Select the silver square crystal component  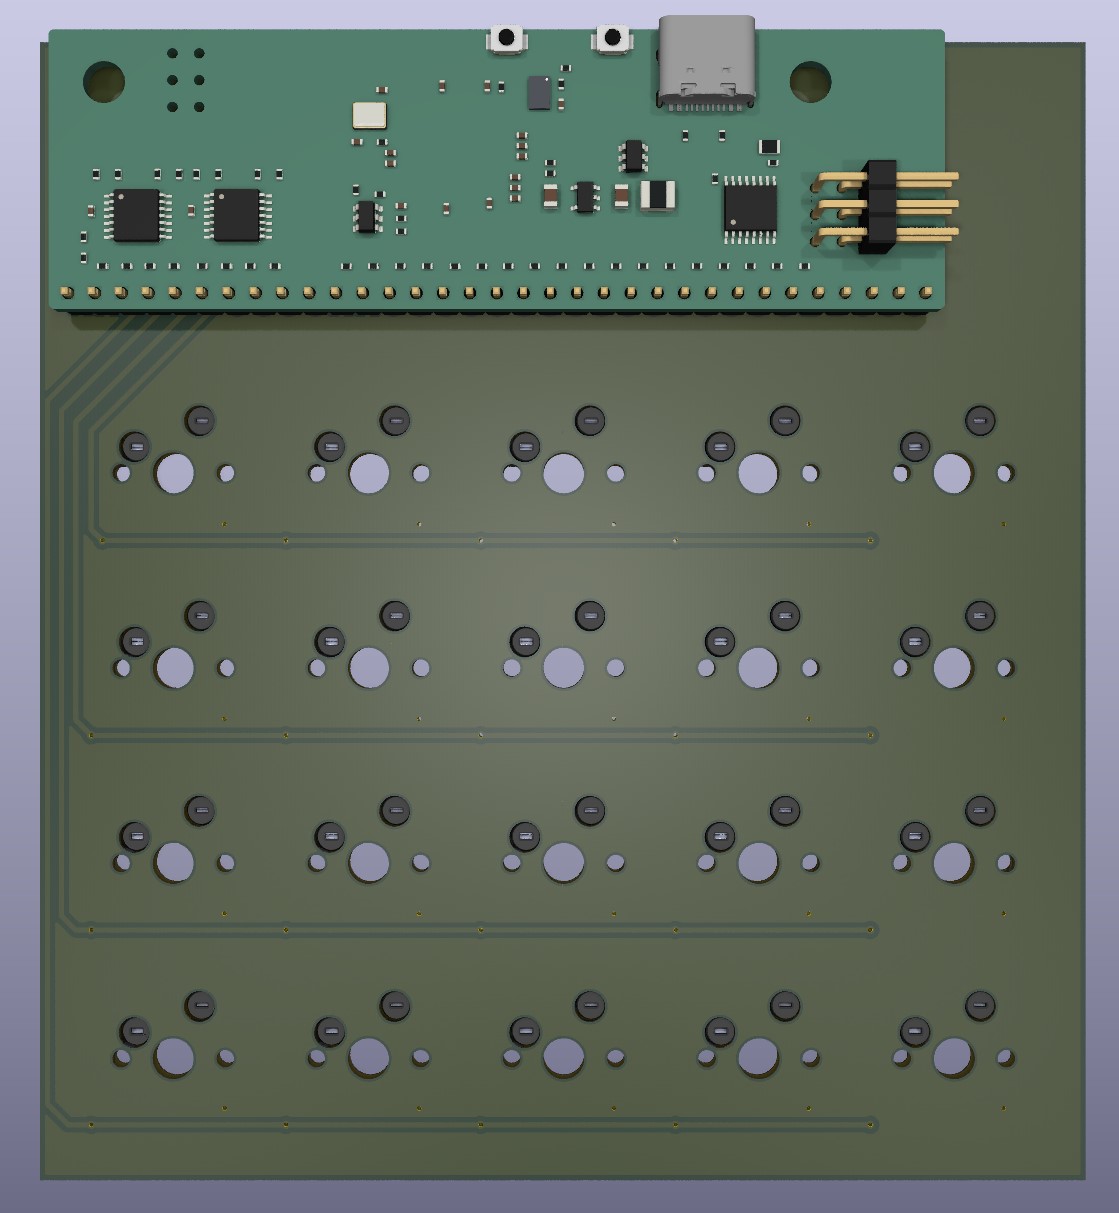click(x=369, y=116)
